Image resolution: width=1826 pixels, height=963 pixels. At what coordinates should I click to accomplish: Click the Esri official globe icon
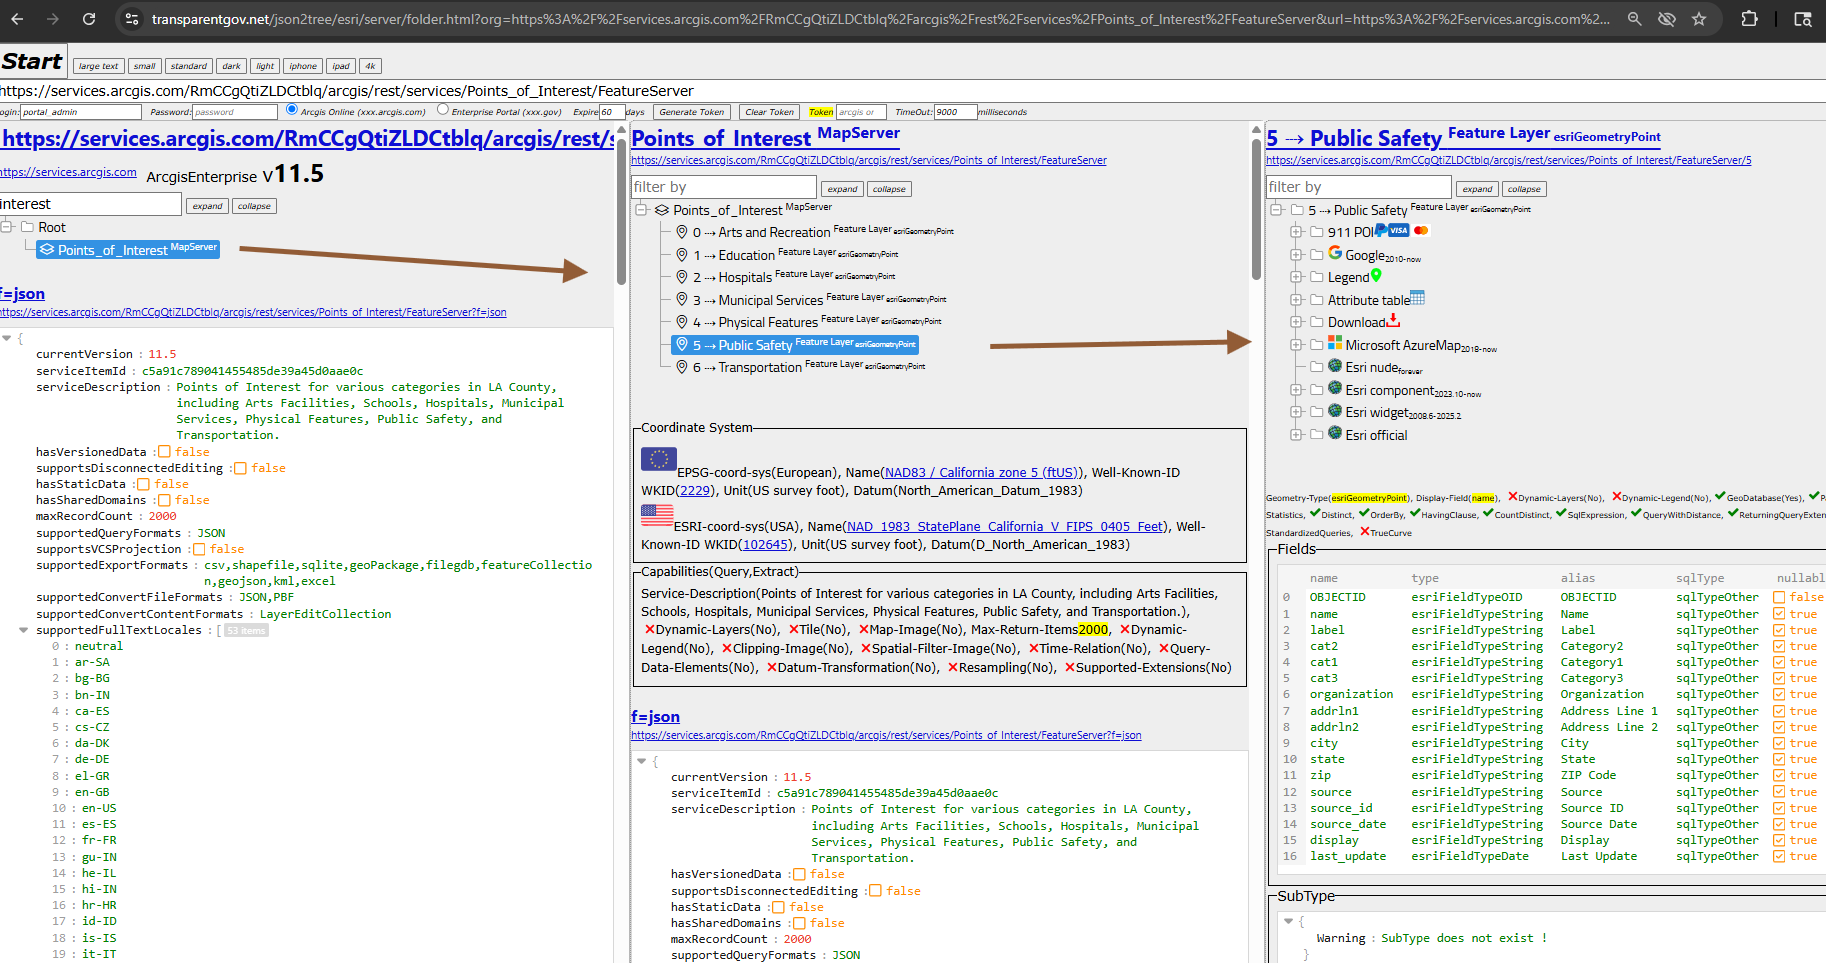pos(1335,434)
